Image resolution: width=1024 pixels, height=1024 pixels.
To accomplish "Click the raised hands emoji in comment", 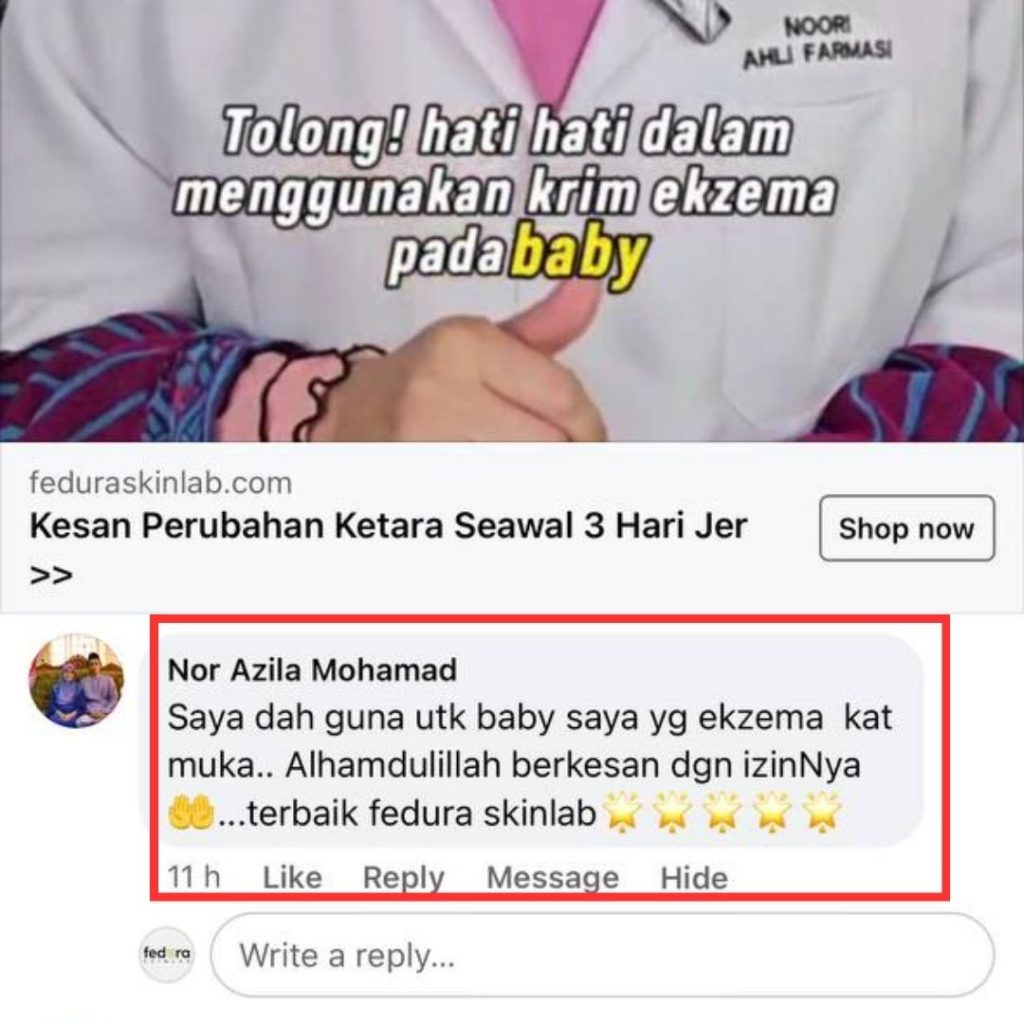I will pyautogui.click(x=191, y=813).
